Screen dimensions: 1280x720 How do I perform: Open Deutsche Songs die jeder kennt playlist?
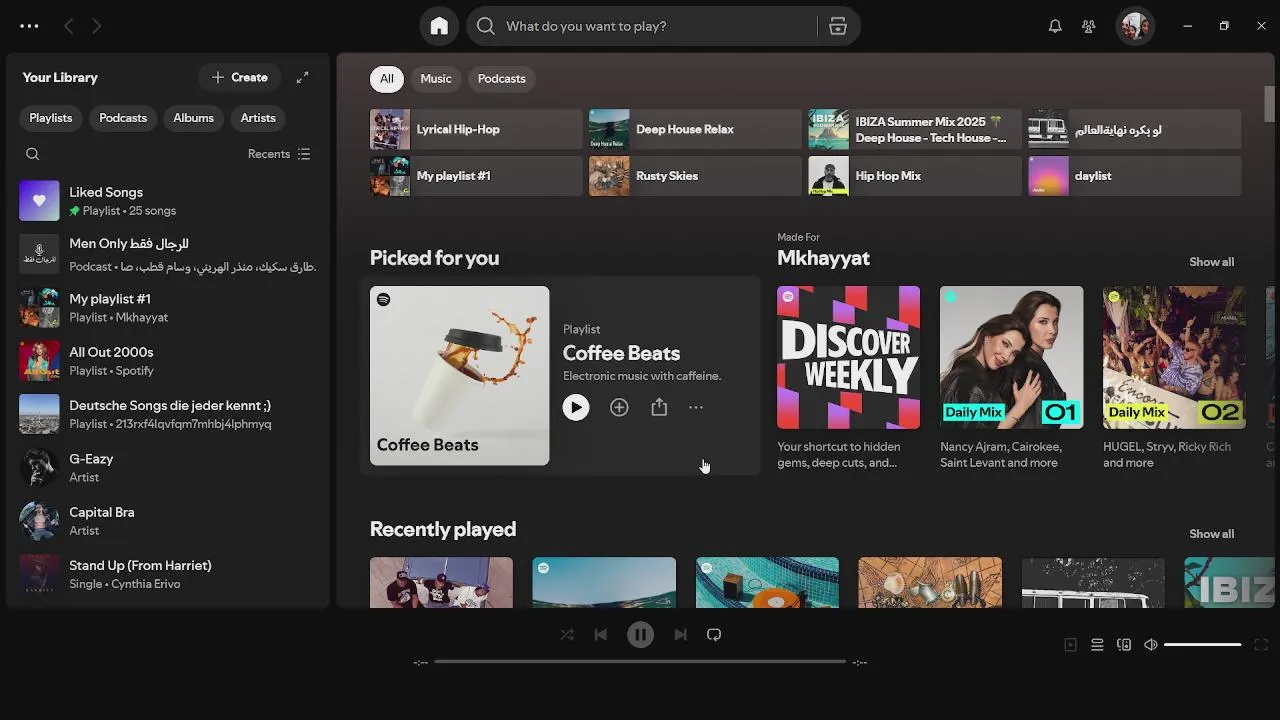[x=168, y=414]
